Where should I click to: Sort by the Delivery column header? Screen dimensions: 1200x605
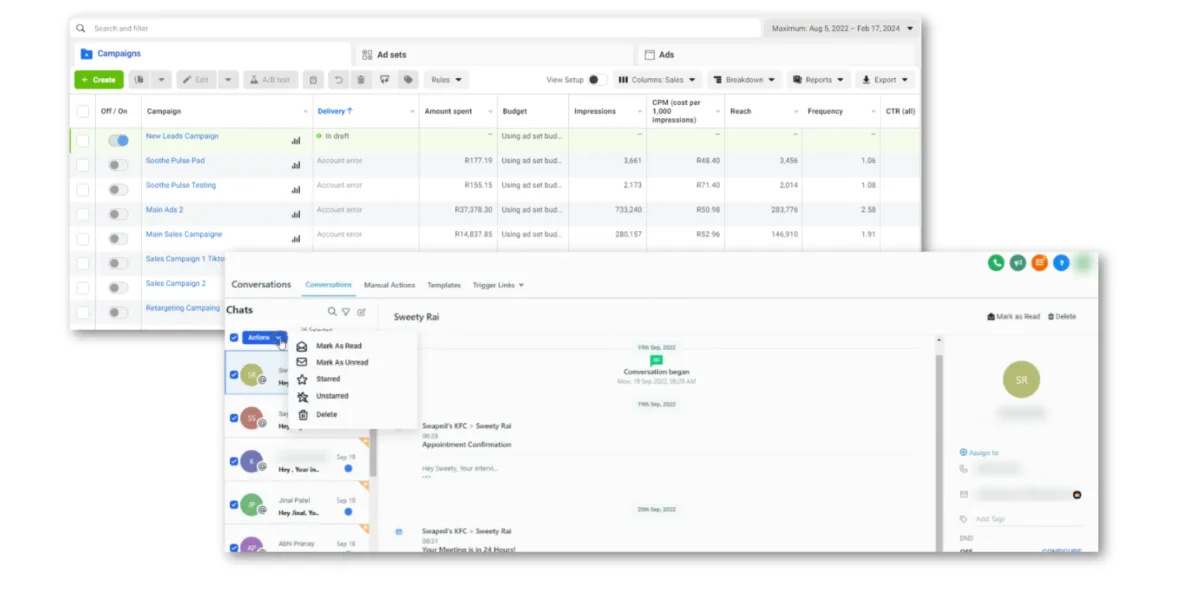click(335, 111)
